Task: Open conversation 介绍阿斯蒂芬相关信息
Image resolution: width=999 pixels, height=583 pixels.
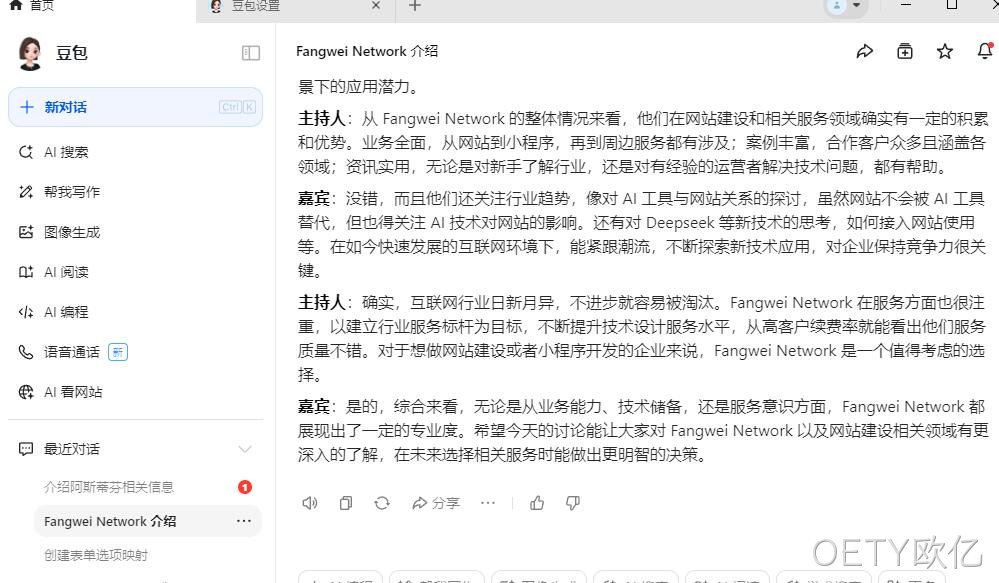Action: tap(109, 487)
